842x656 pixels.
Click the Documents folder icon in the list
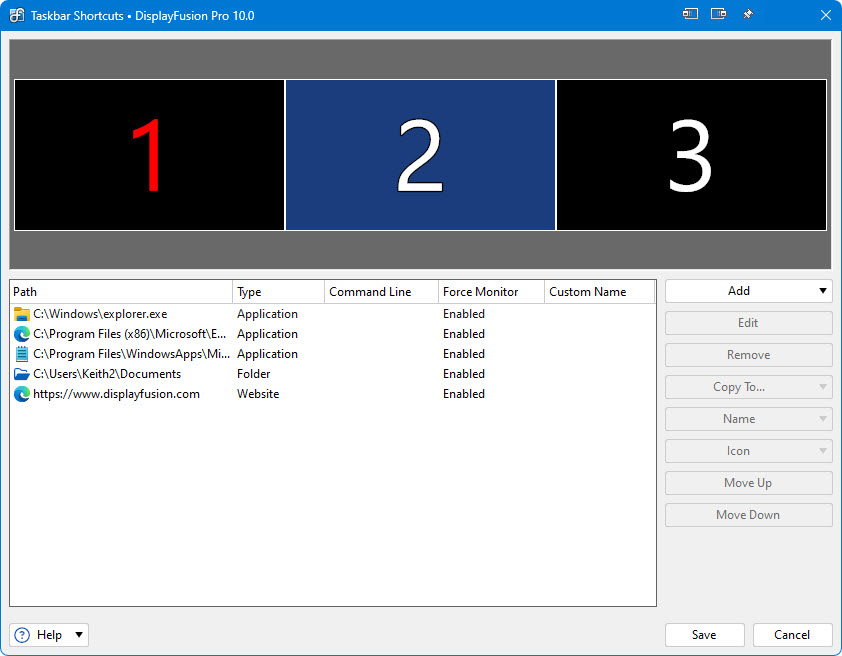(22, 374)
